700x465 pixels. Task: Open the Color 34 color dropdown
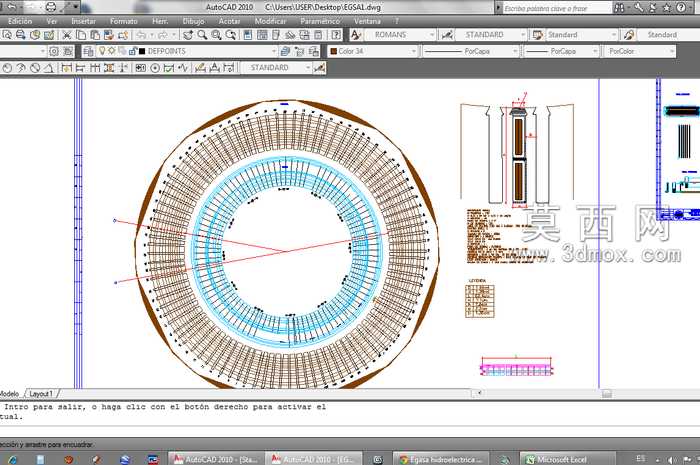pos(413,51)
